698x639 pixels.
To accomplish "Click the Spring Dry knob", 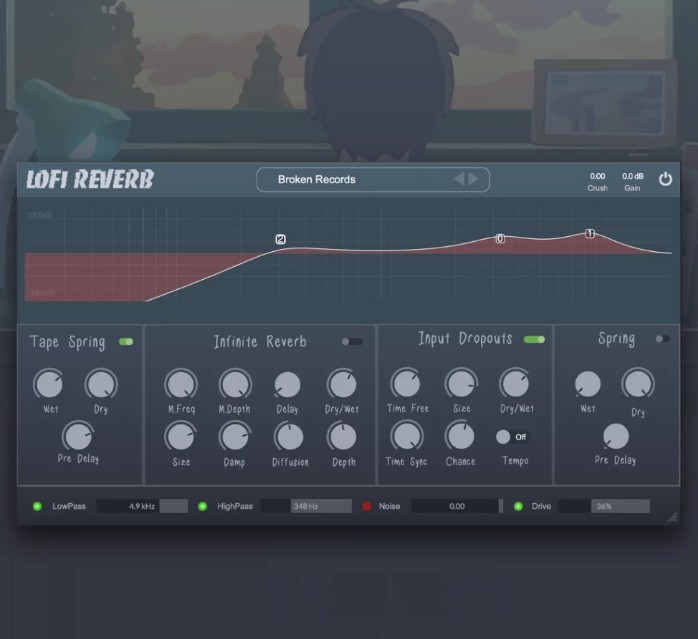I will click(638, 383).
